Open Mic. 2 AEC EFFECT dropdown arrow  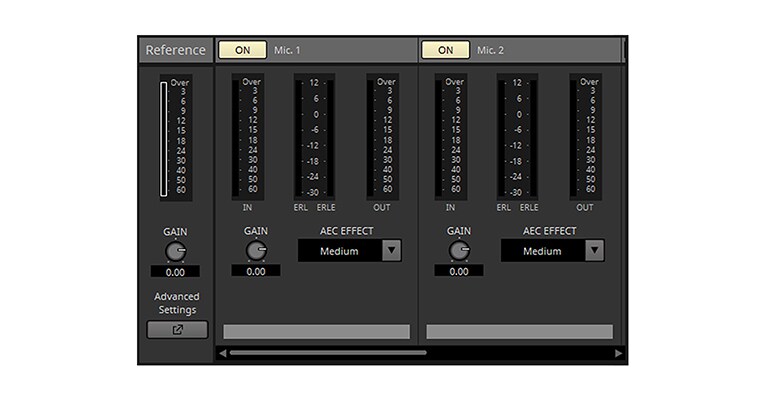594,251
